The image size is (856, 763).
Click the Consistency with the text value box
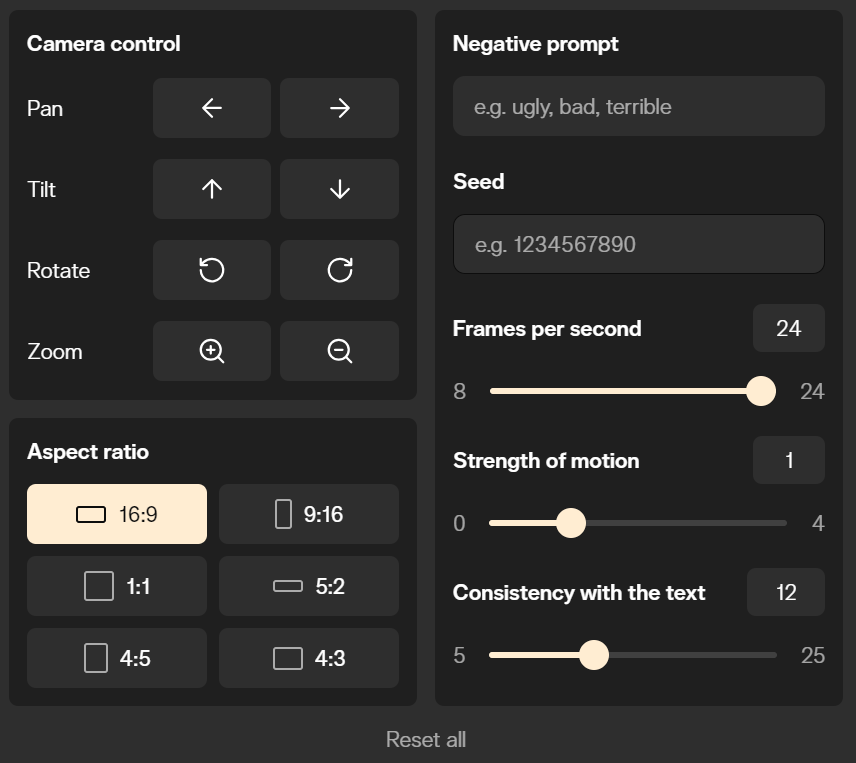point(786,593)
